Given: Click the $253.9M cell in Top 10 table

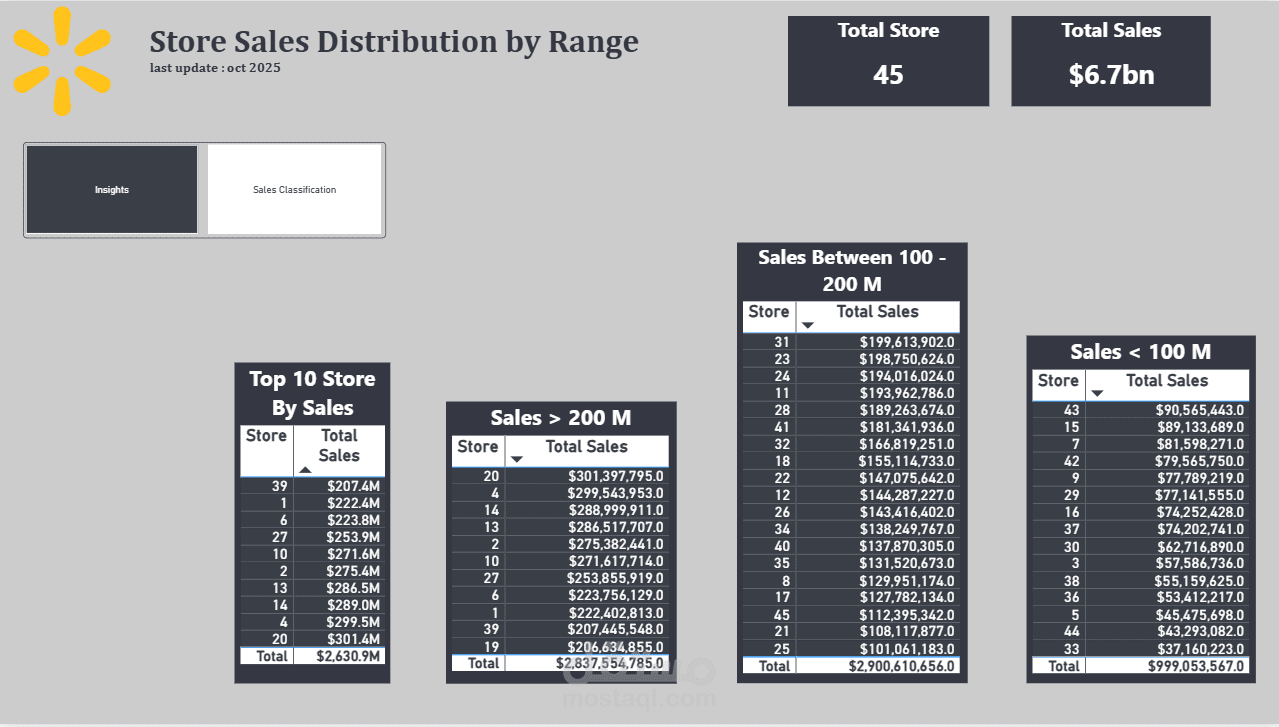Looking at the screenshot, I should [x=353, y=538].
